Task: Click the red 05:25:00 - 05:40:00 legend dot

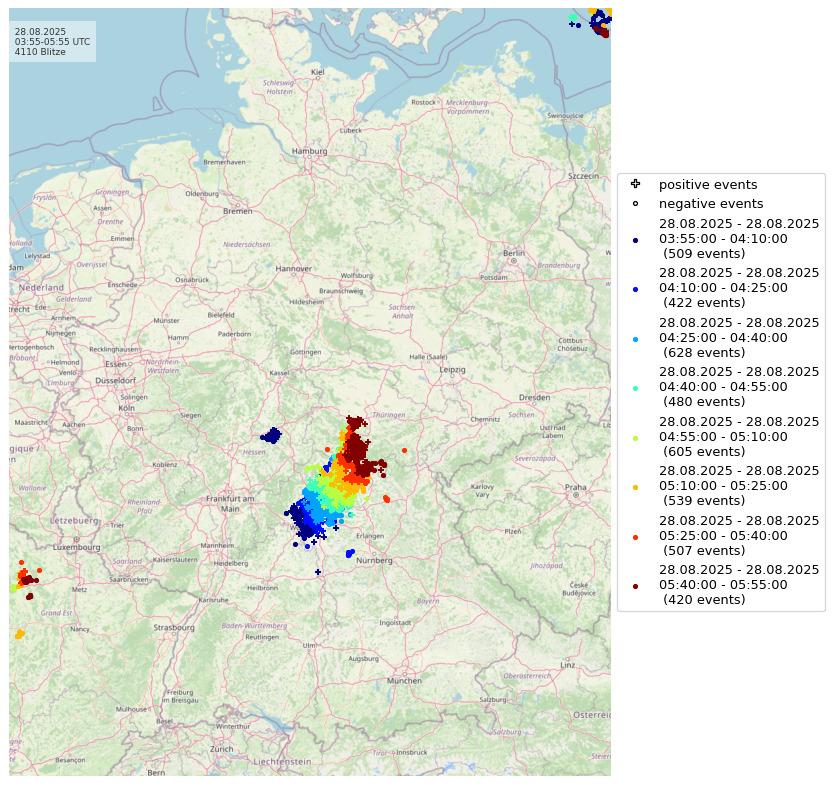Action: pyautogui.click(x=635, y=537)
